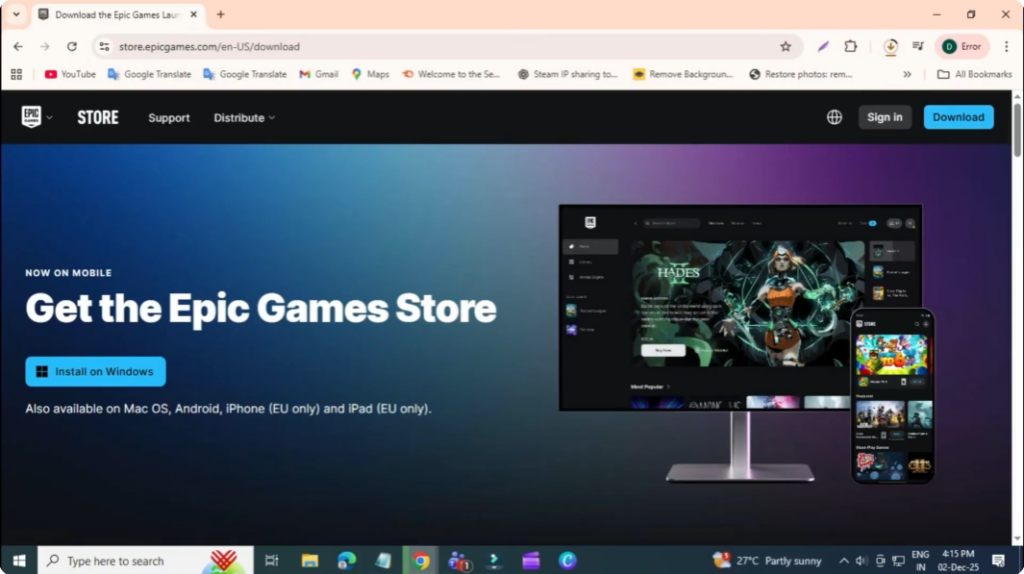
Task: Open File Explorer from the taskbar
Action: pos(310,560)
